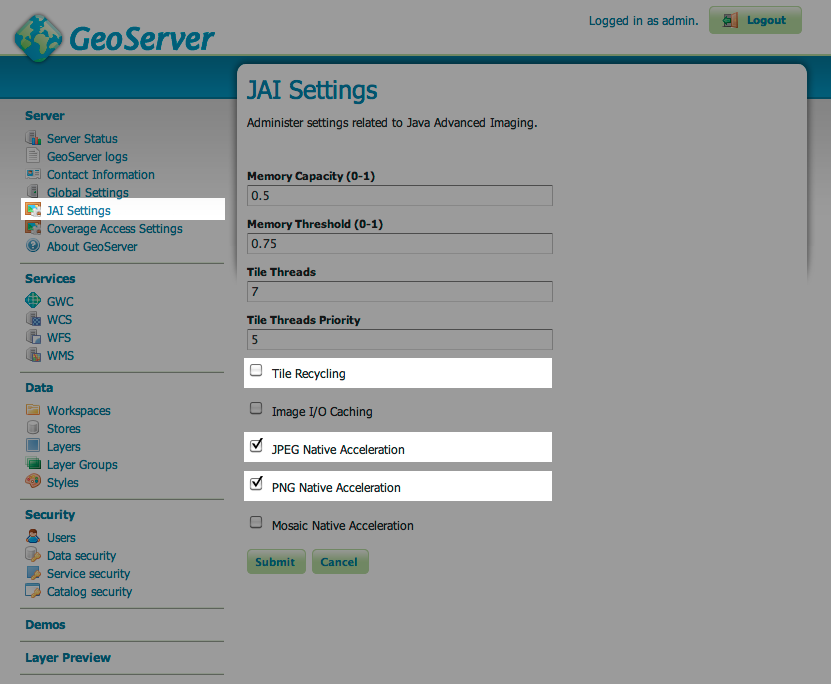This screenshot has height=684, width=831.
Task: Click the WMS service icon
Action: coord(33,354)
